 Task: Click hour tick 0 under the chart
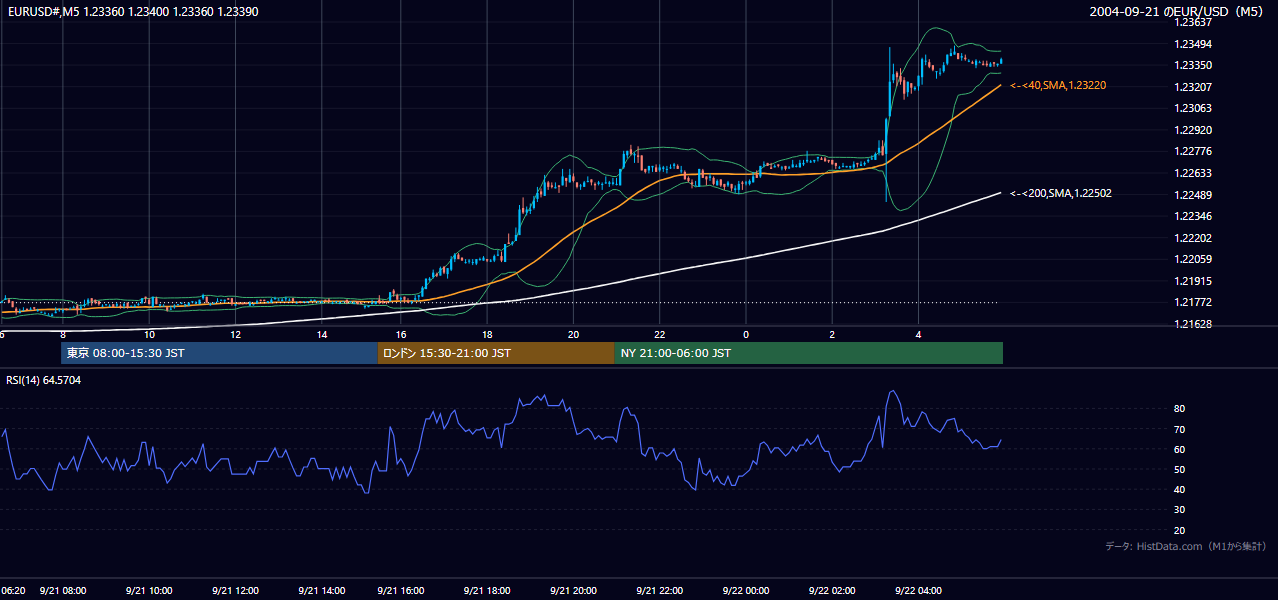pyautogui.click(x=746, y=334)
